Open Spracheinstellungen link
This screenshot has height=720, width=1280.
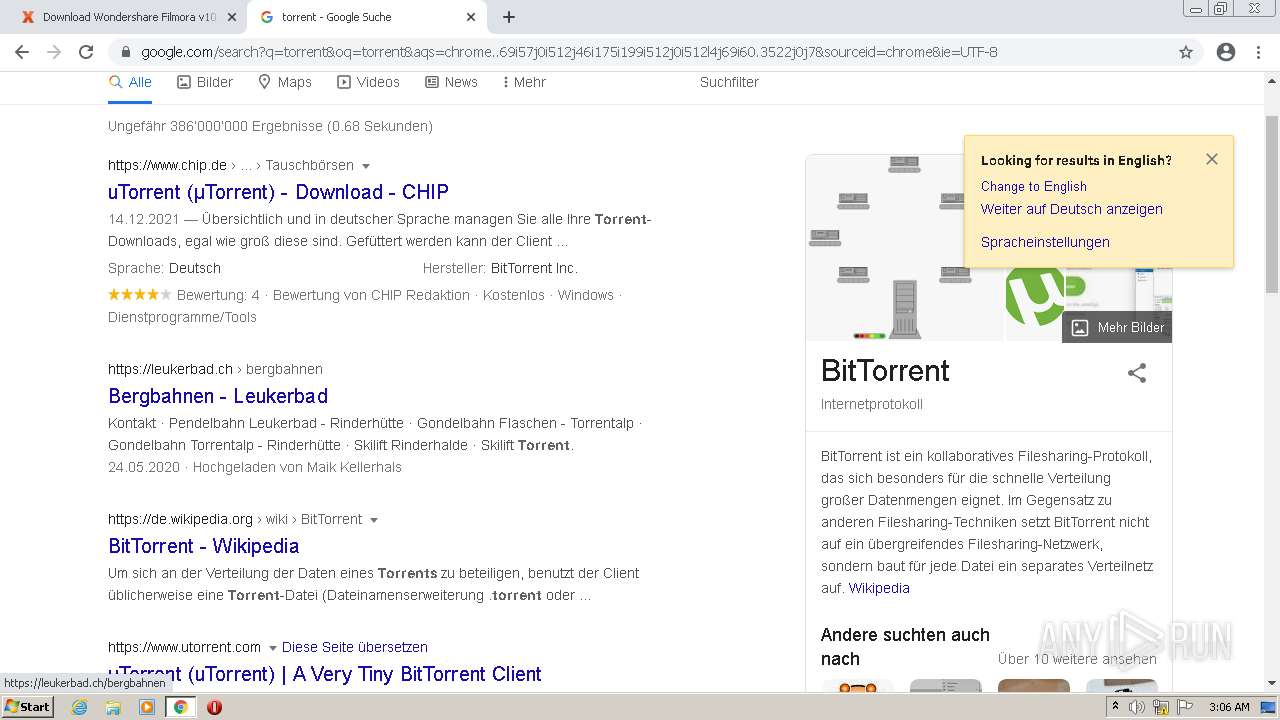pos(1045,242)
